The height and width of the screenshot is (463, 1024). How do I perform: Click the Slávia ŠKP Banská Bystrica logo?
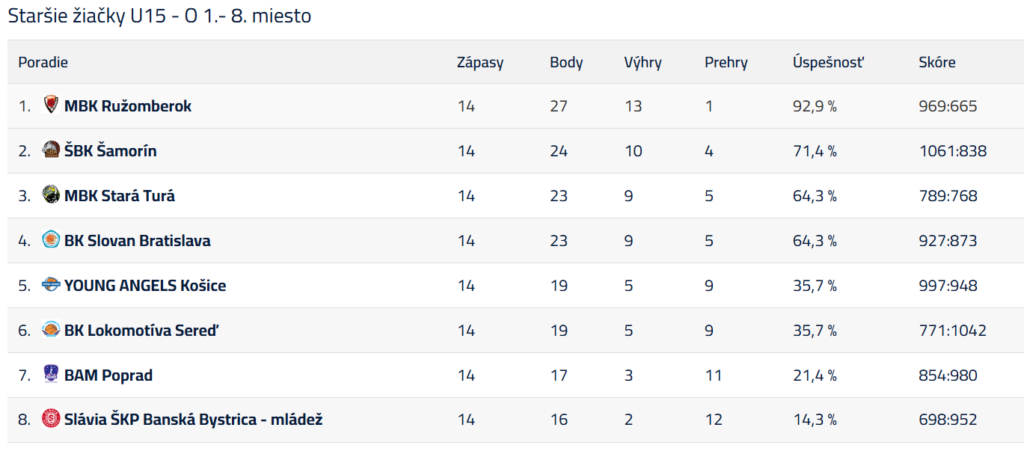pos(51,419)
